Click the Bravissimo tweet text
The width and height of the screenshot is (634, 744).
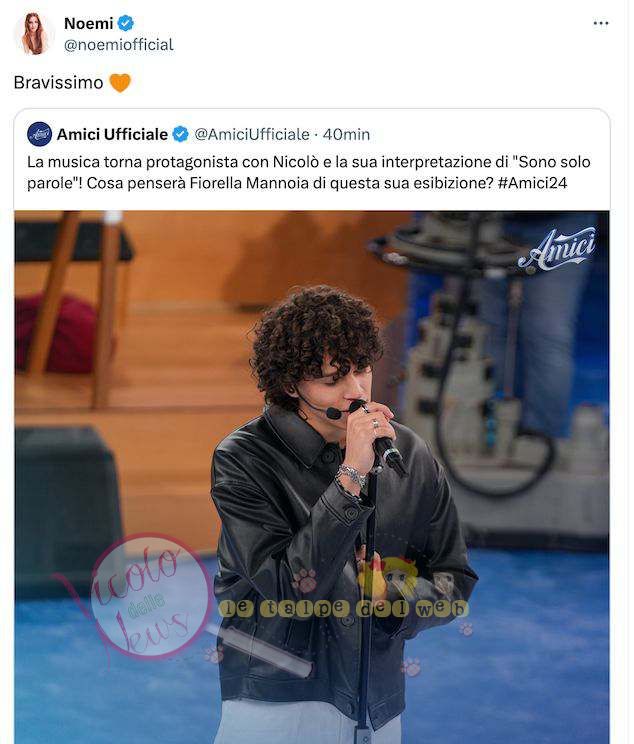point(58,83)
